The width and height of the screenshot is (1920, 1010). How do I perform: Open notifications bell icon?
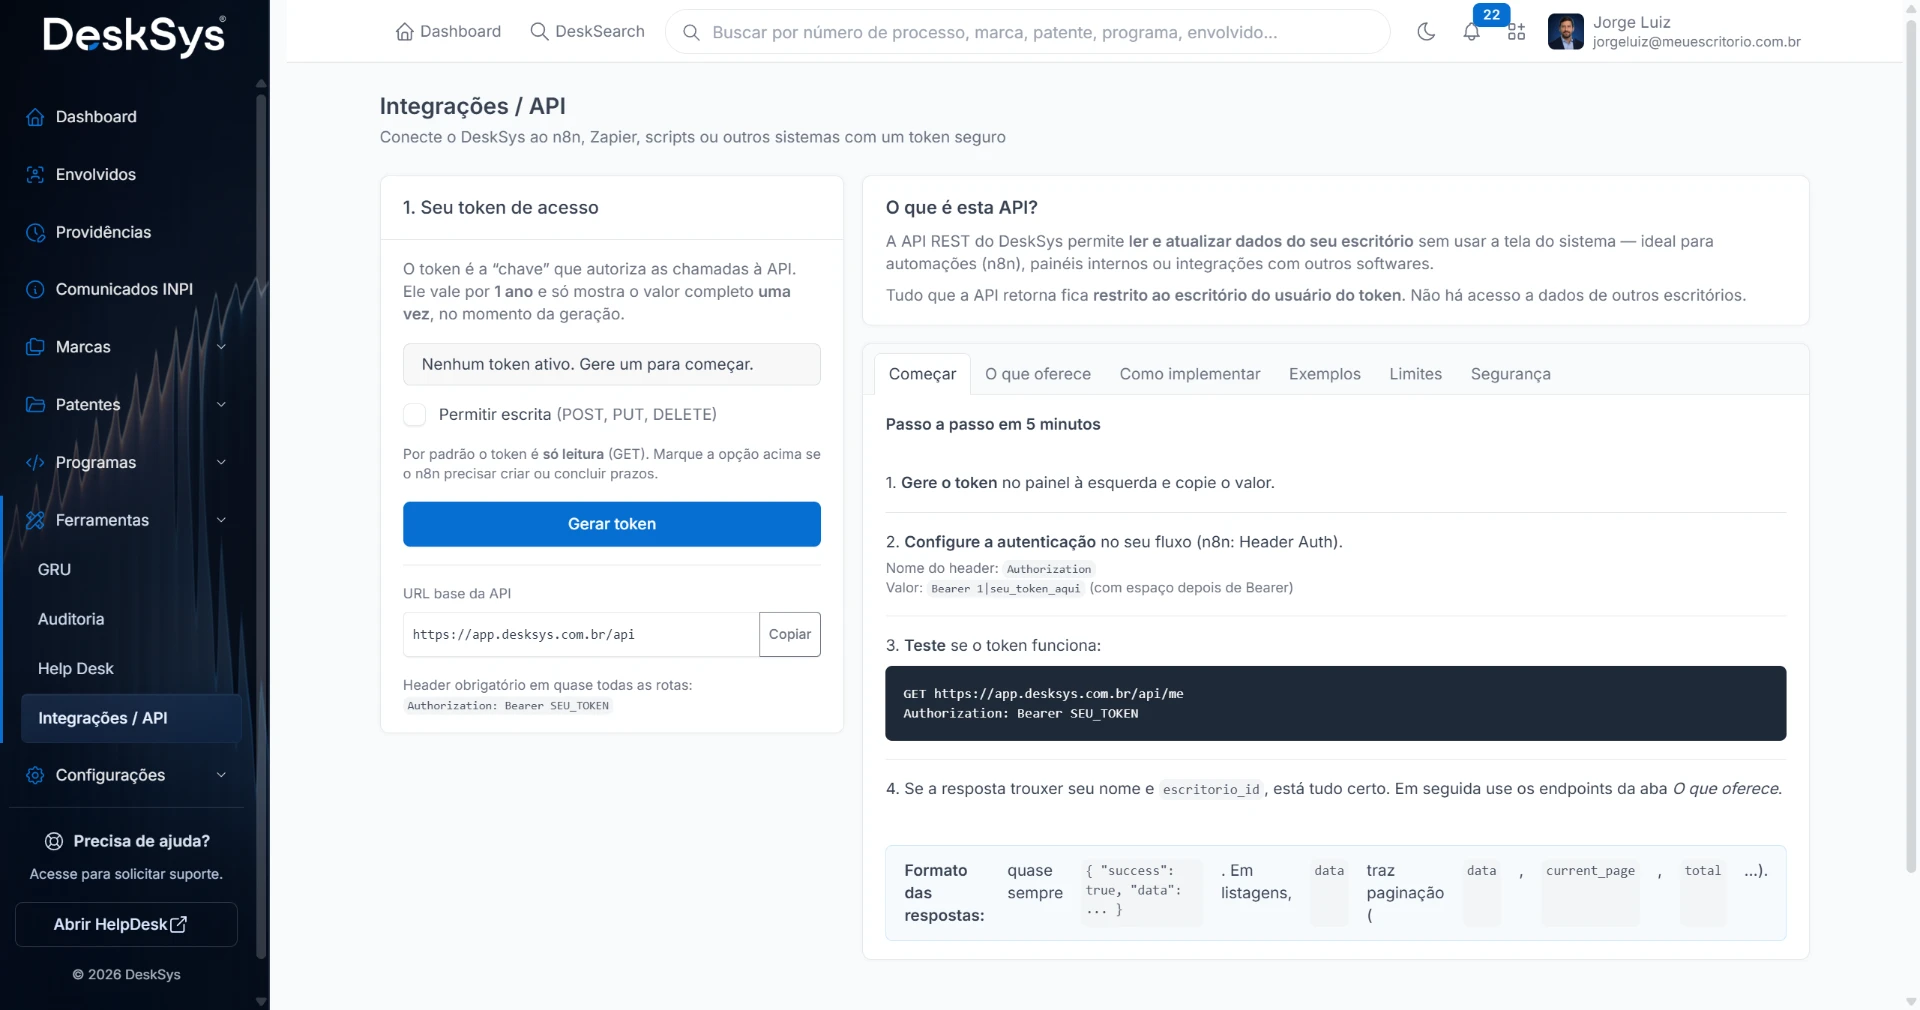(1471, 32)
